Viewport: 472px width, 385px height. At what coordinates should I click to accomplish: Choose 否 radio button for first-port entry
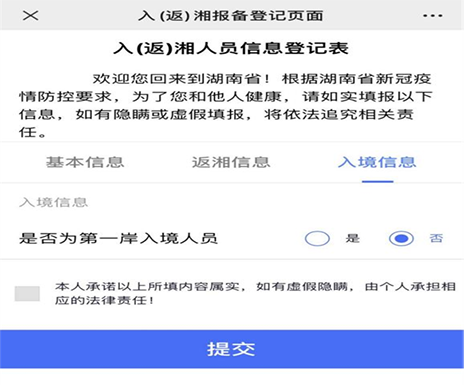[x=402, y=238]
